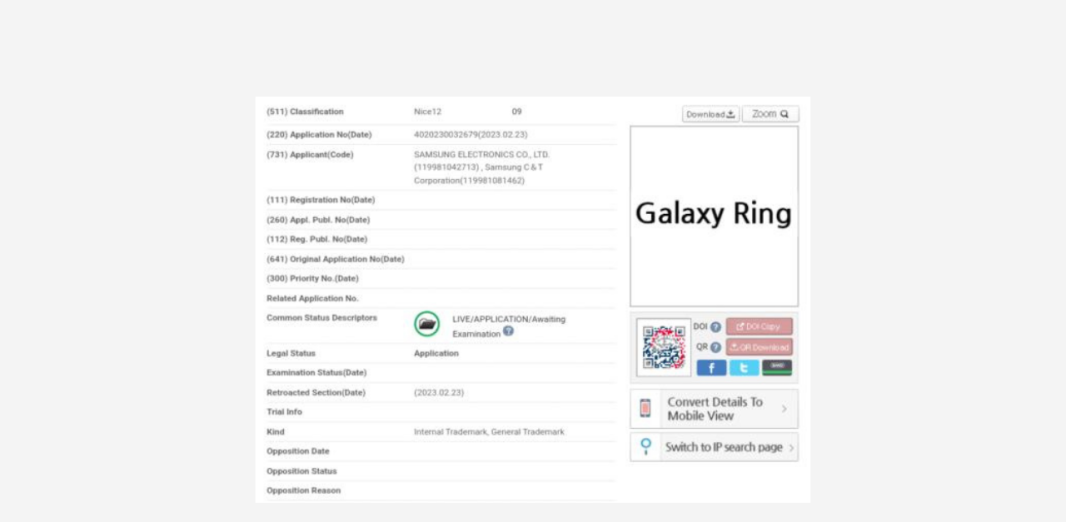
Task: Share via the Facebook icon
Action: pos(711,368)
